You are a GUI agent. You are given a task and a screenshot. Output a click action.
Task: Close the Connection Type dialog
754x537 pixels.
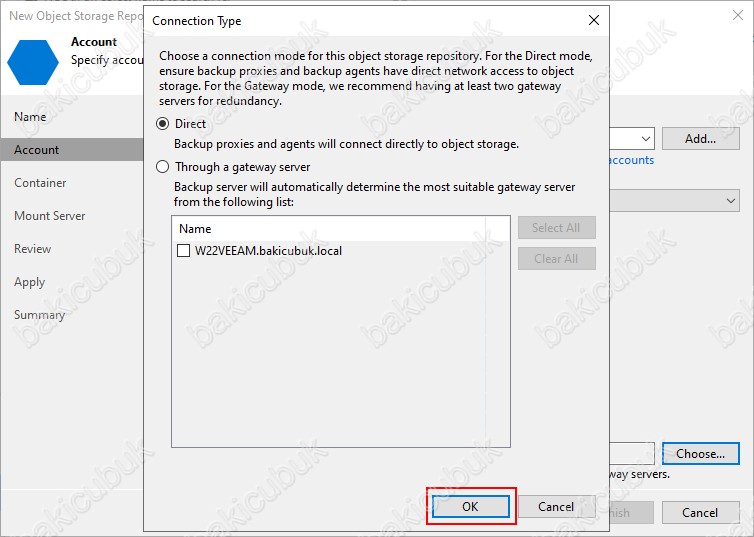[x=594, y=20]
